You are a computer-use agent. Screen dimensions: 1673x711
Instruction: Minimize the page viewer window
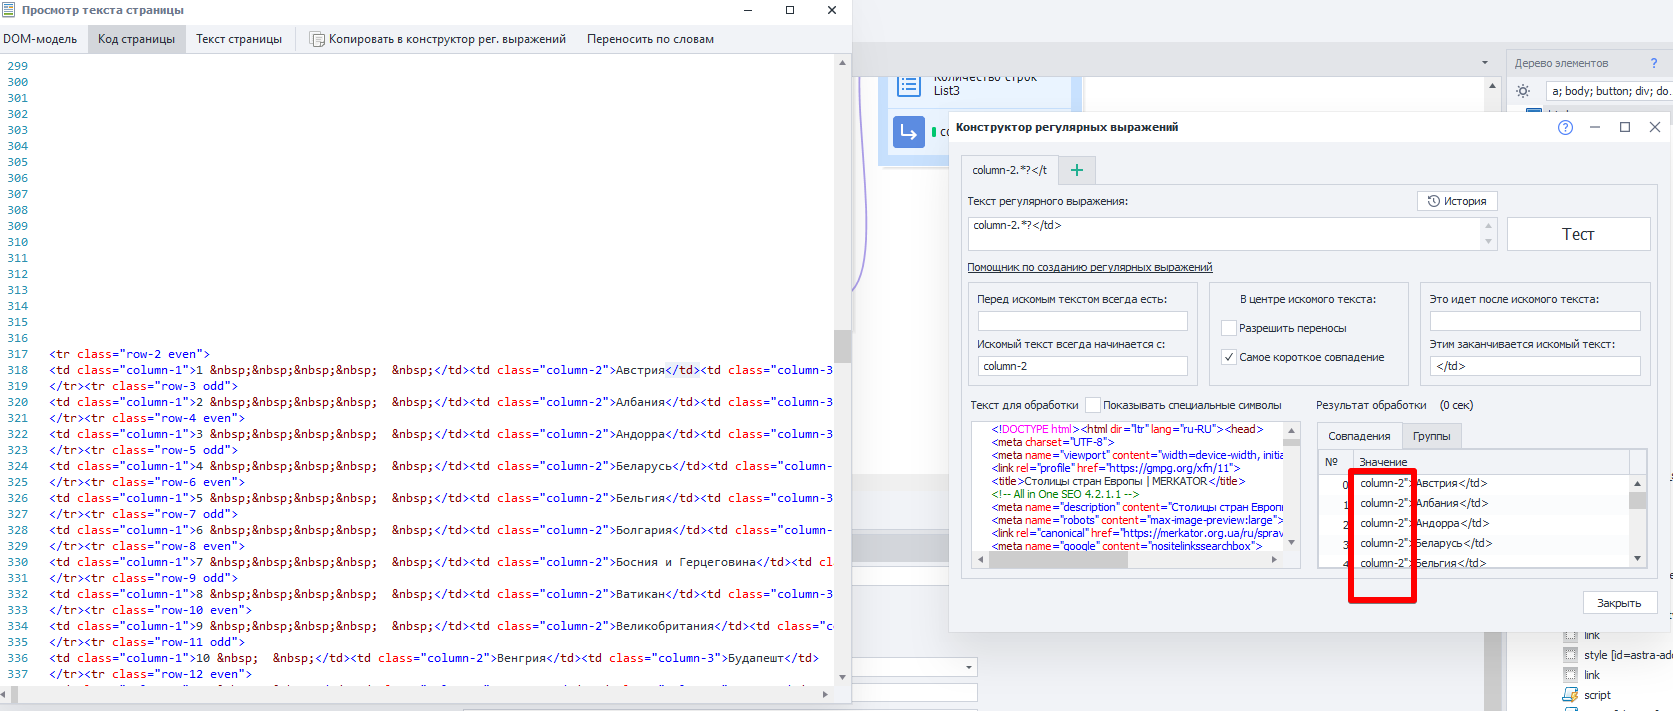[x=748, y=10]
